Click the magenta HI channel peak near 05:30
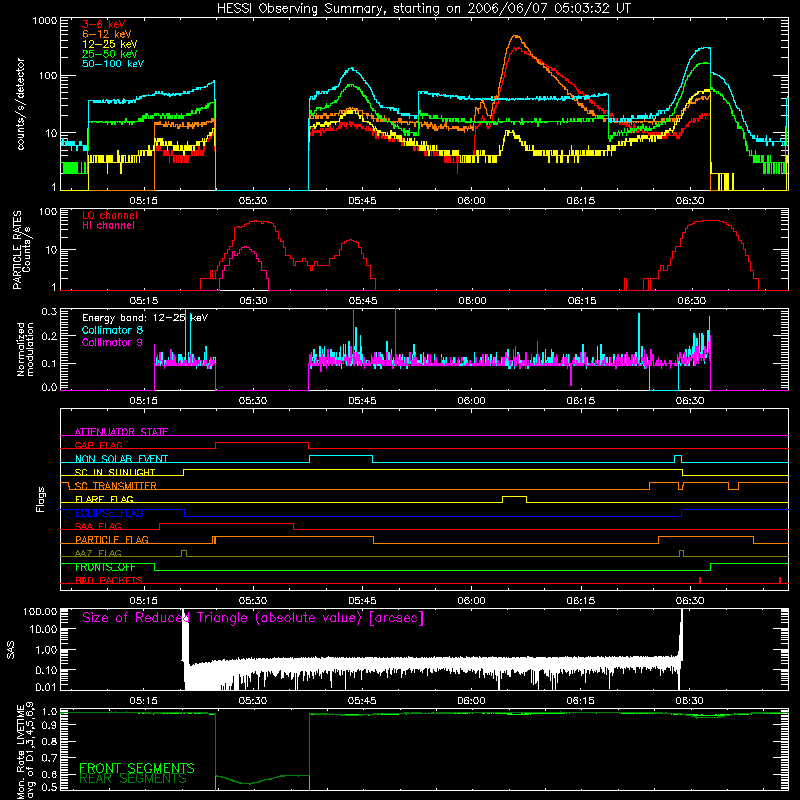Screen dimensions: 800x800 pos(246,247)
